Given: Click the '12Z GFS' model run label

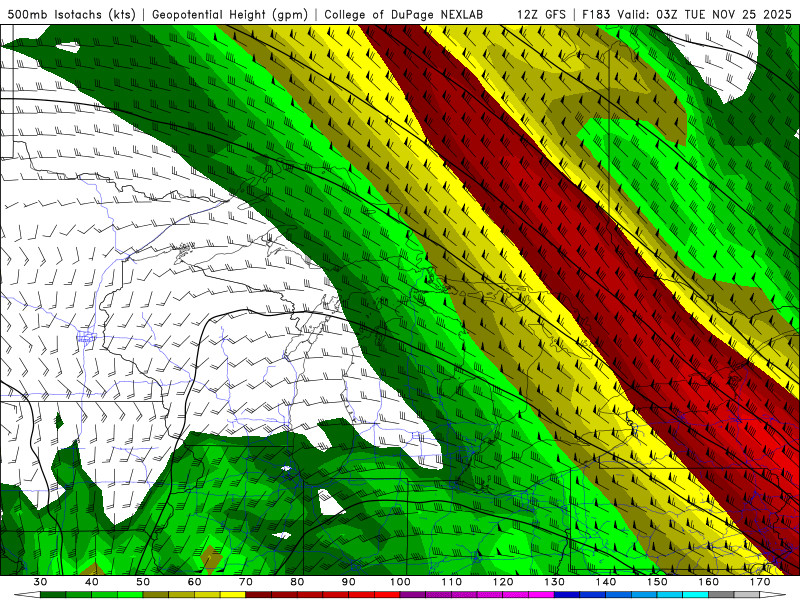Looking at the screenshot, I should [x=541, y=14].
